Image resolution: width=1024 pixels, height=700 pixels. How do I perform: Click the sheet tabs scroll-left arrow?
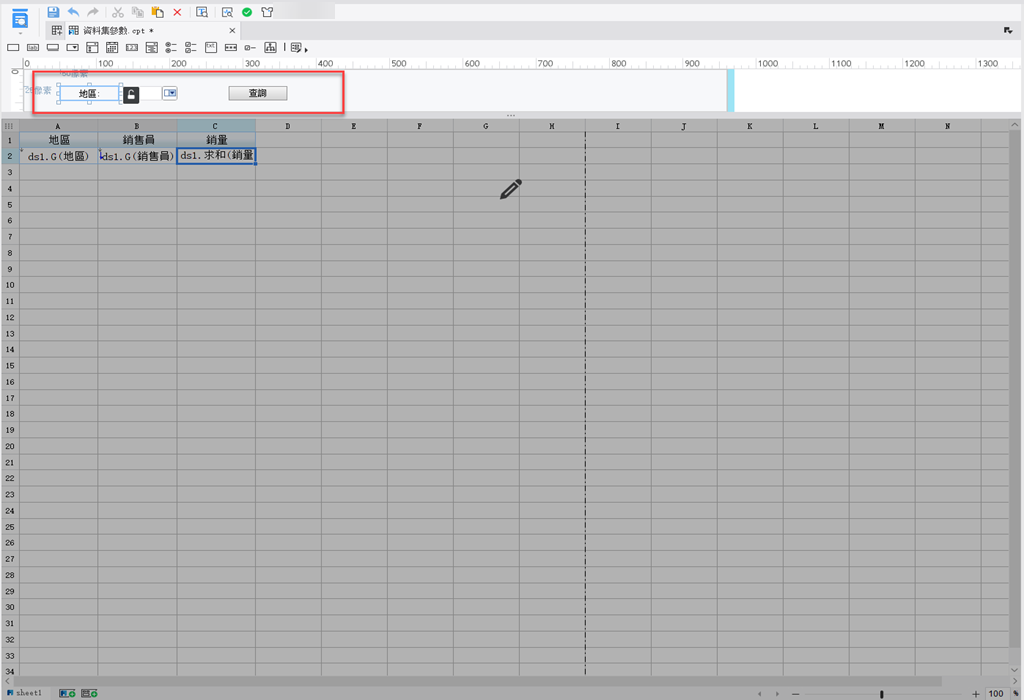pyautogui.click(x=759, y=693)
